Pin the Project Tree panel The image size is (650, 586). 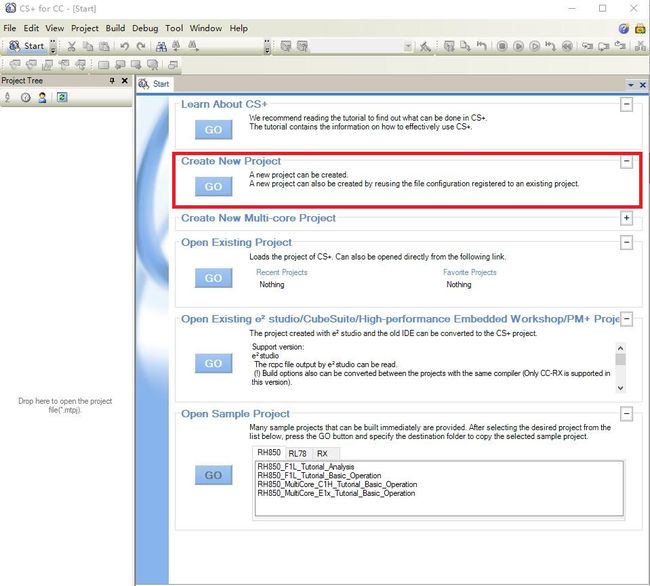pos(112,80)
